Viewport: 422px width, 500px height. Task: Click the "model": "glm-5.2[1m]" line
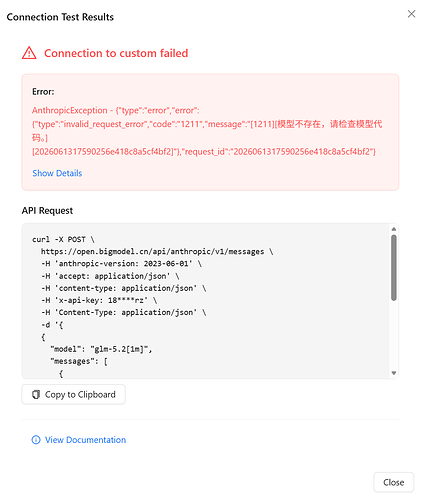[x=101, y=349]
